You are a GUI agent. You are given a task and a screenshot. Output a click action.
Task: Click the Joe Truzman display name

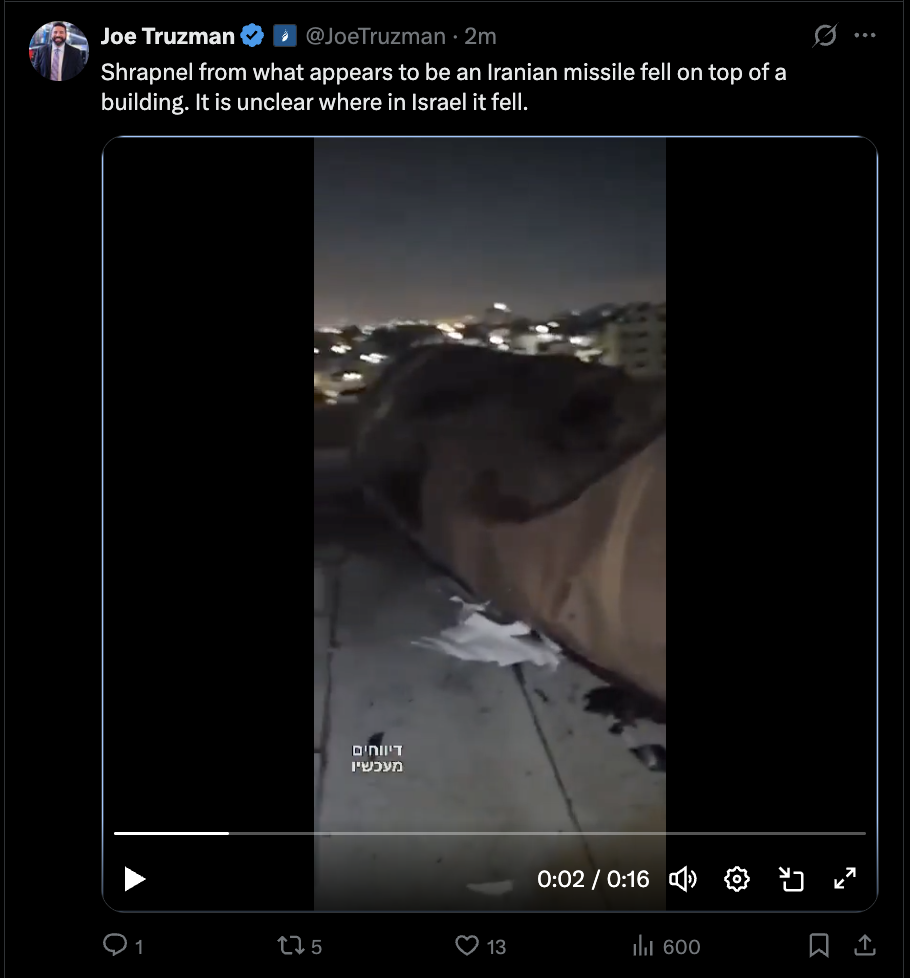pyautogui.click(x=167, y=36)
